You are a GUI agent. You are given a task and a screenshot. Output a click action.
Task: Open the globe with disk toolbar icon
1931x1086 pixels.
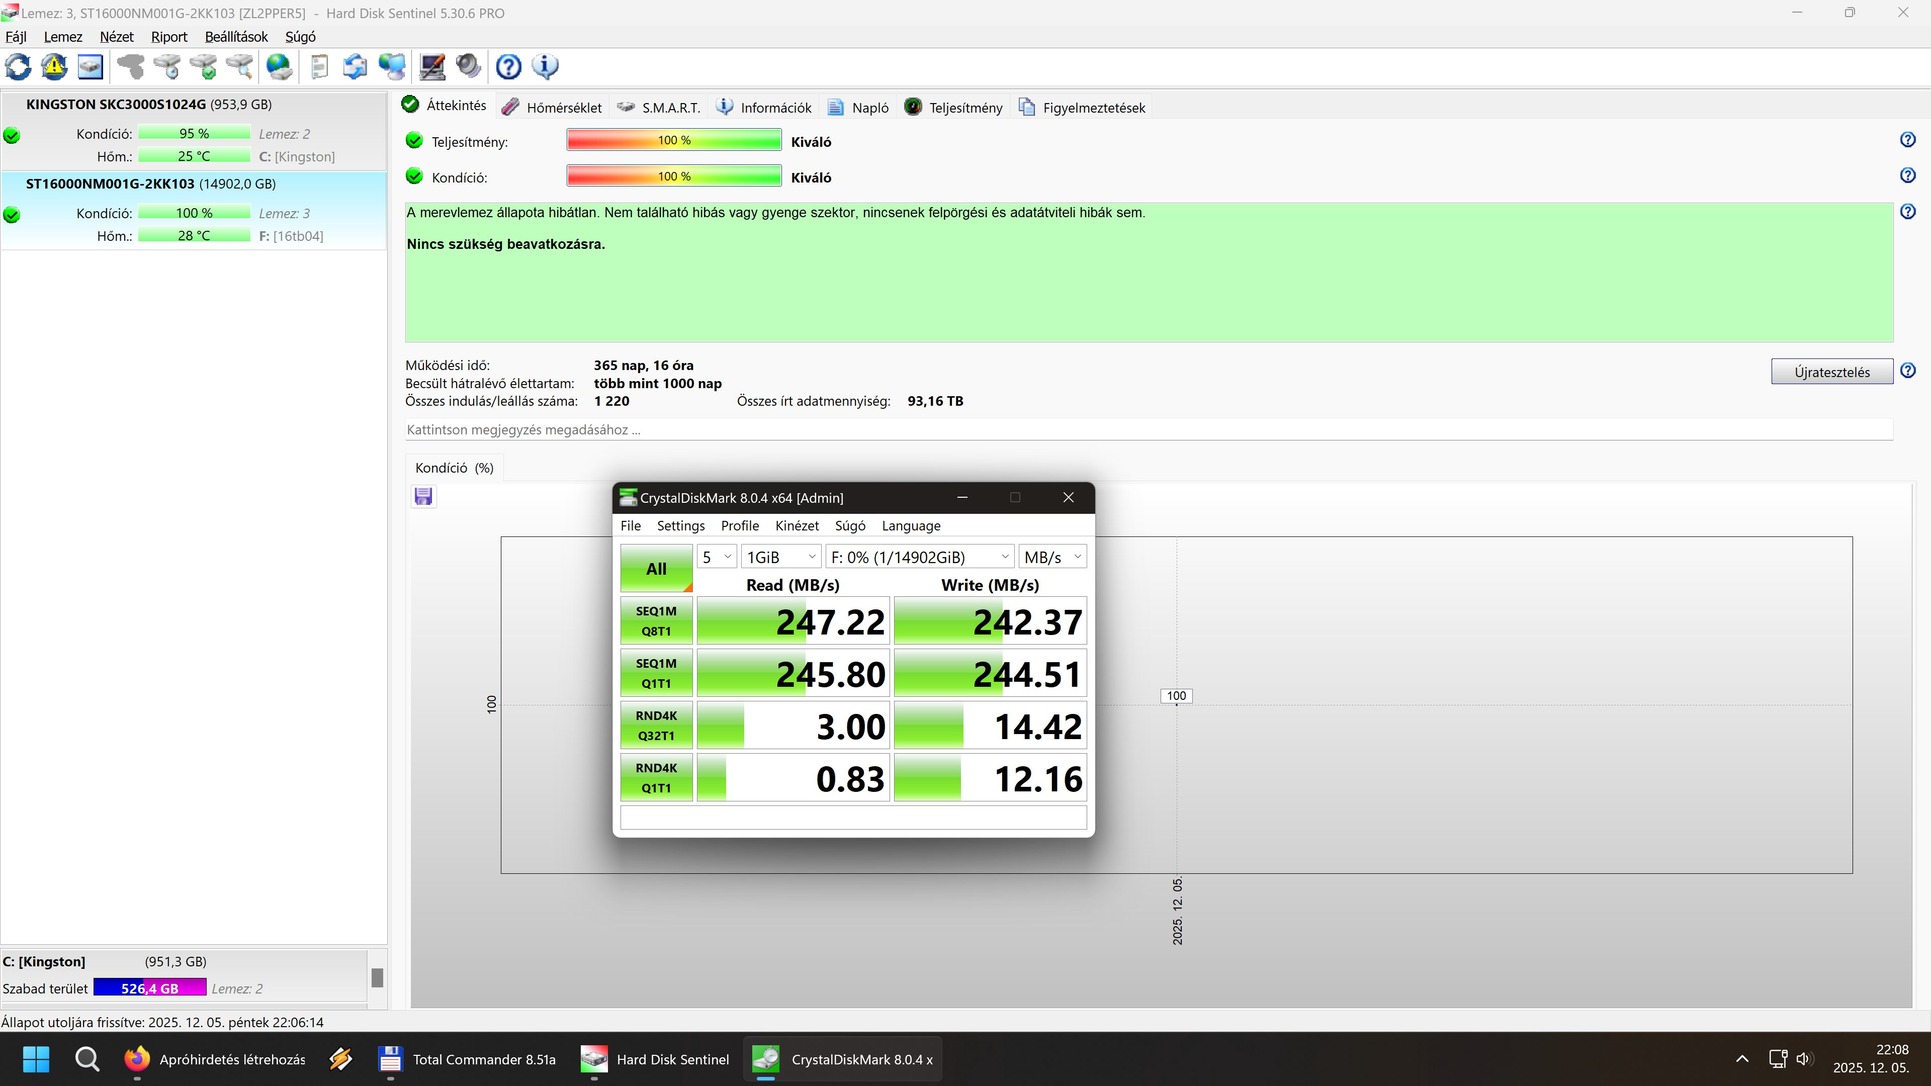[x=279, y=67]
